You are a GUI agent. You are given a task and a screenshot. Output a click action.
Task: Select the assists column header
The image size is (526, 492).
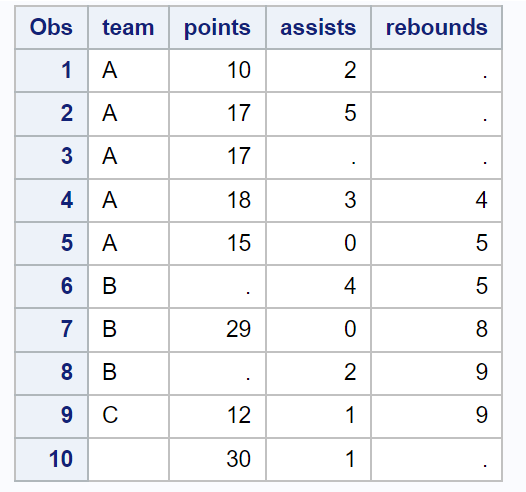click(x=318, y=27)
